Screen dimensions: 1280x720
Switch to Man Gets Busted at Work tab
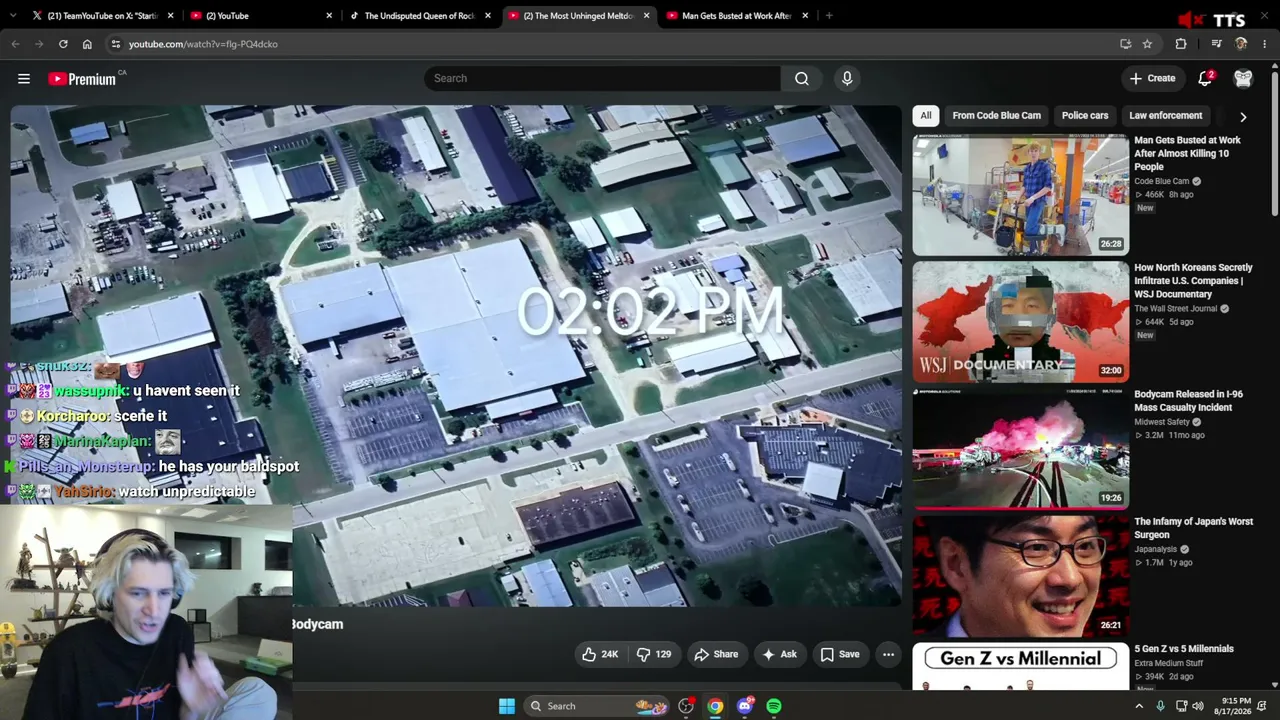point(735,16)
